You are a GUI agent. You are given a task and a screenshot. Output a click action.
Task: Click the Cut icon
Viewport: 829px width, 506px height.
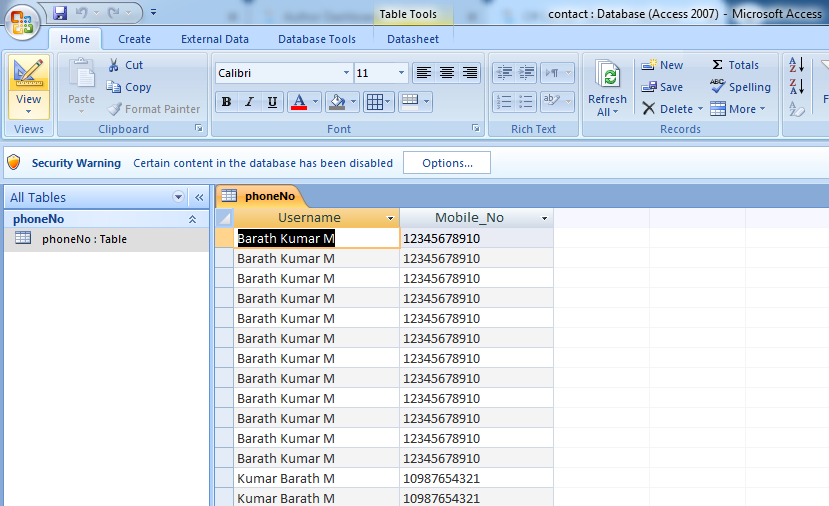click(113, 65)
